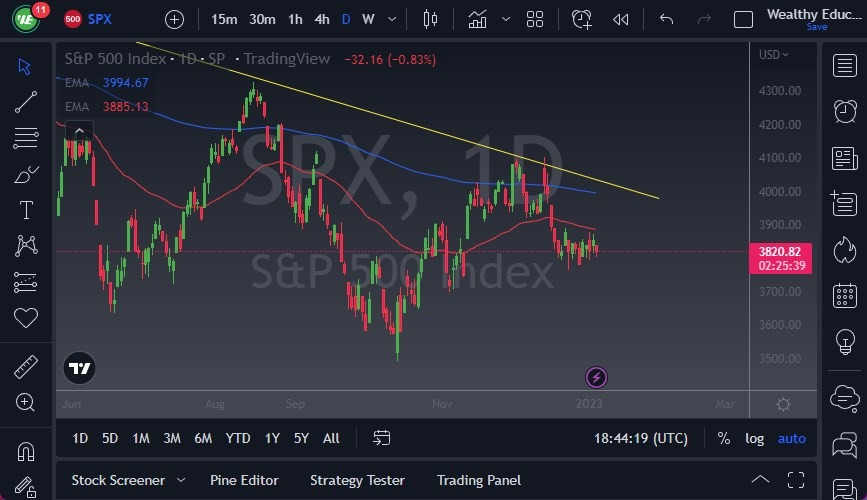Switch to 30m timeframe

point(262,20)
